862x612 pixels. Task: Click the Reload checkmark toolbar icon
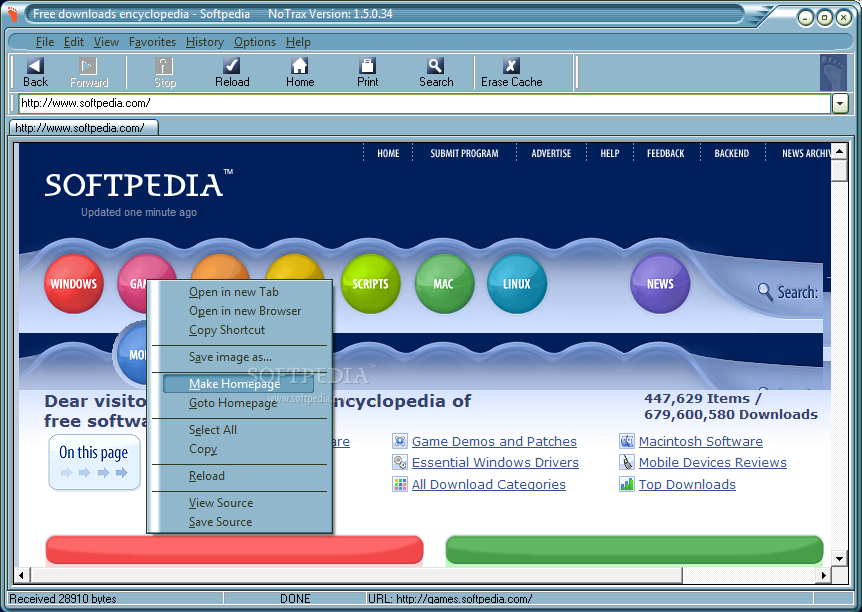(x=231, y=66)
